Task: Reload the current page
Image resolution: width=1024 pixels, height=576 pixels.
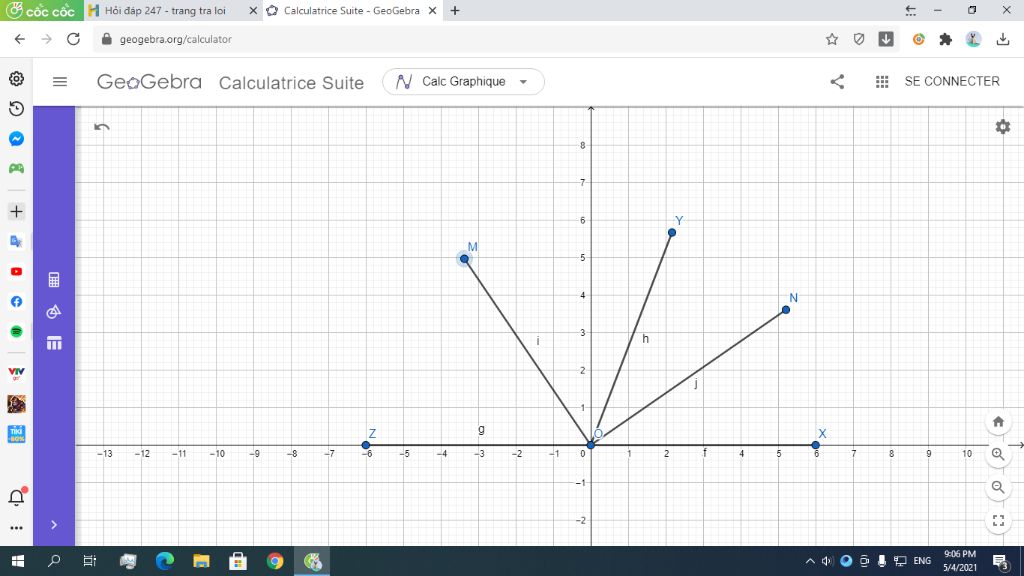Action: point(73,39)
